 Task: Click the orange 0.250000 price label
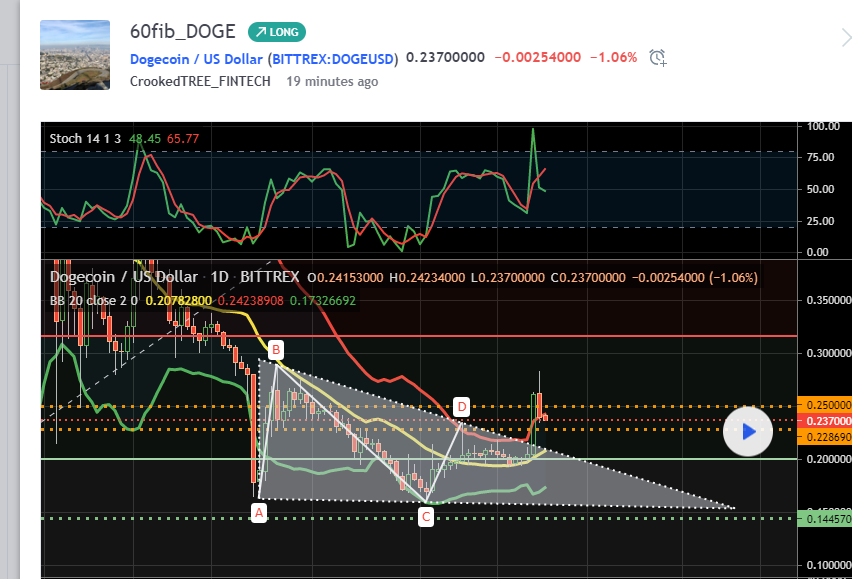click(x=825, y=405)
